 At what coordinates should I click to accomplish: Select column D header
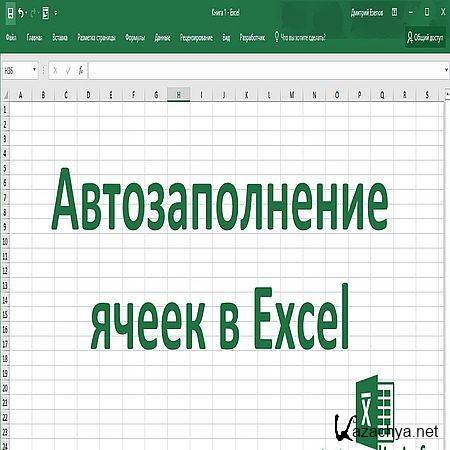point(88,95)
